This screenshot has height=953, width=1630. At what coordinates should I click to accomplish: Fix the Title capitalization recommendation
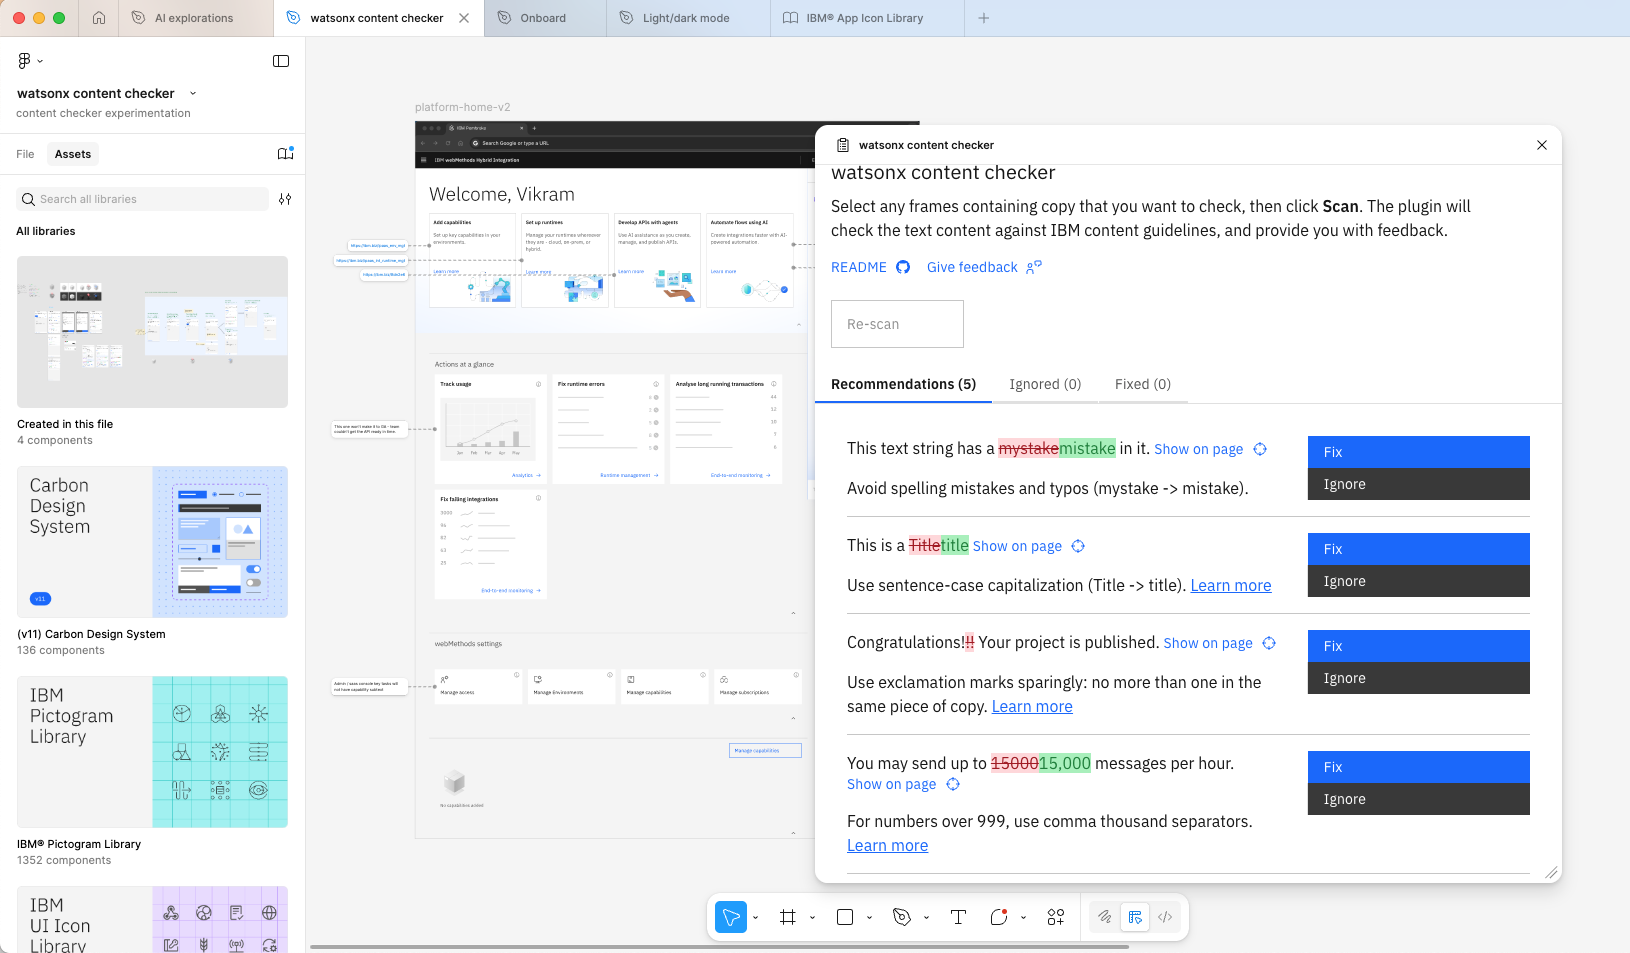pyautogui.click(x=1419, y=549)
